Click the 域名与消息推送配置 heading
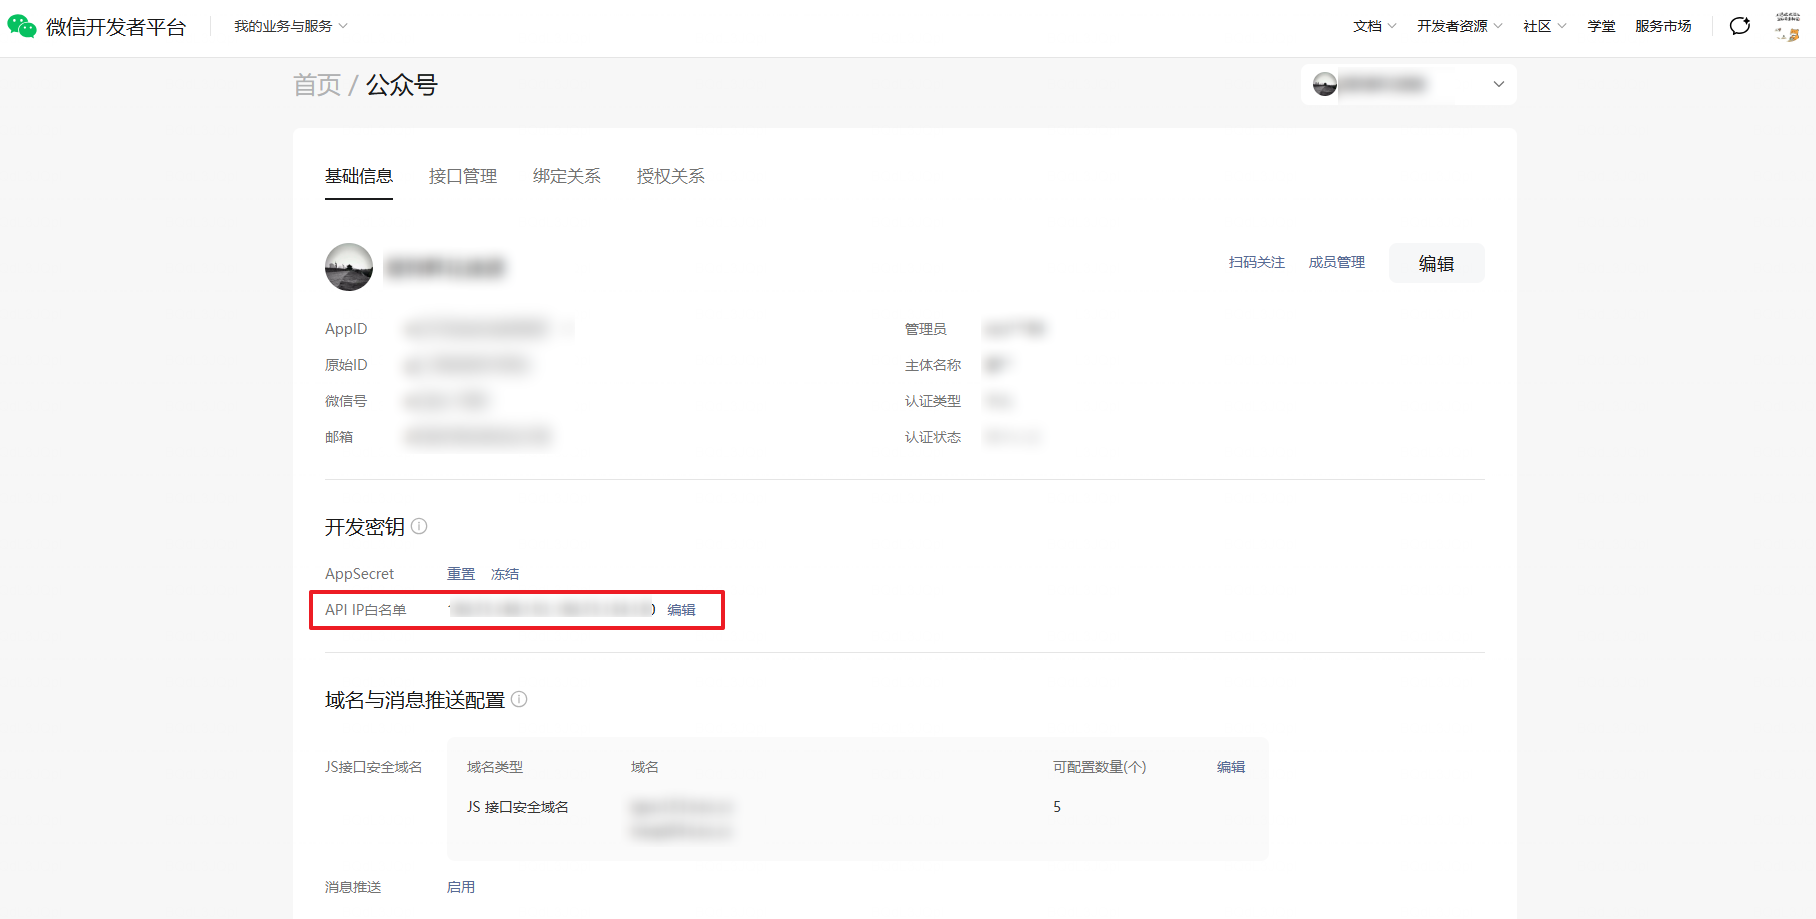This screenshot has height=919, width=1816. point(415,700)
